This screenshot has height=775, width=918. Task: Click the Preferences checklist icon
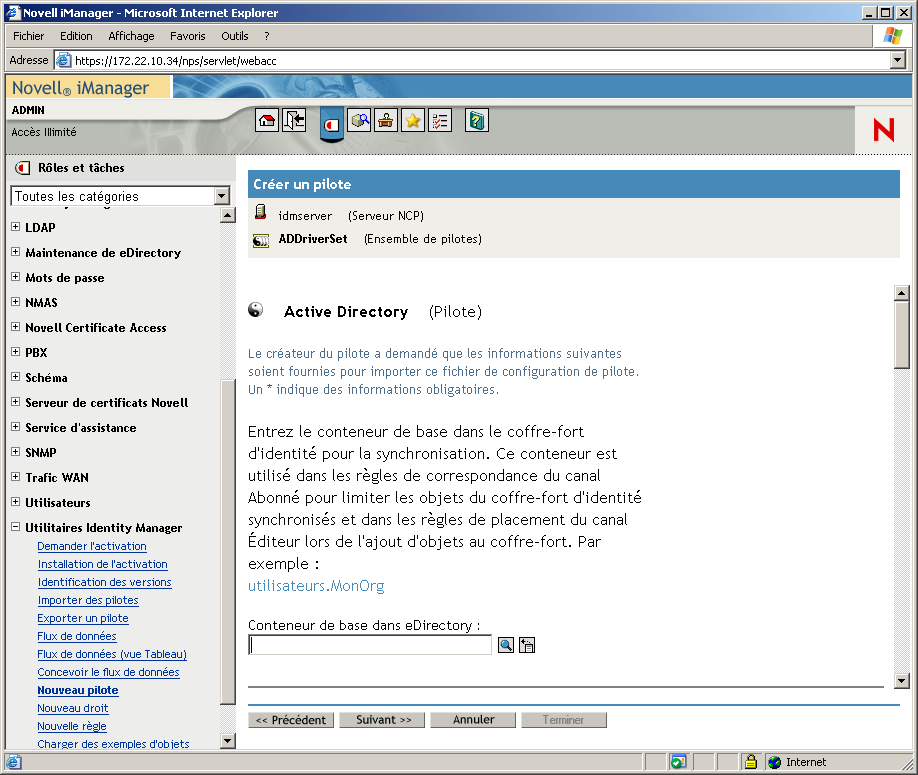[x=439, y=119]
